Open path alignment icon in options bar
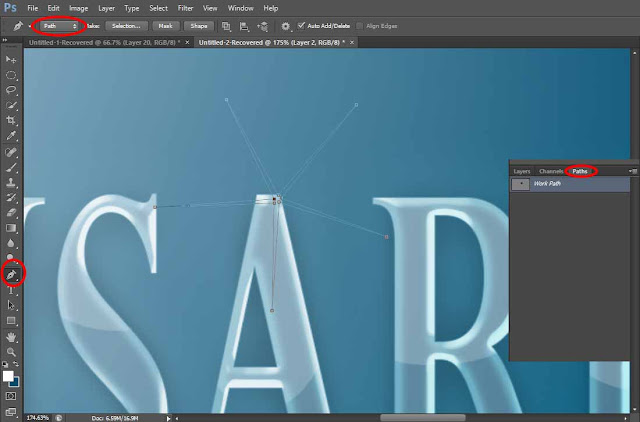The image size is (640, 422). tap(244, 26)
